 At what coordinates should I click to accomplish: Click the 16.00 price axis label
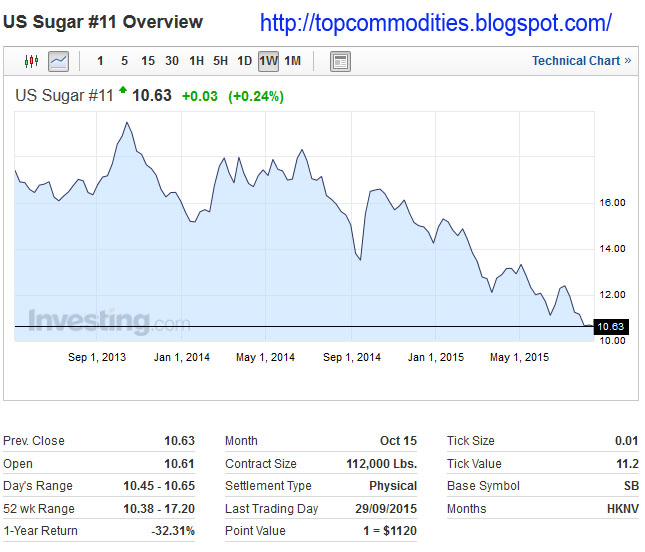(613, 202)
